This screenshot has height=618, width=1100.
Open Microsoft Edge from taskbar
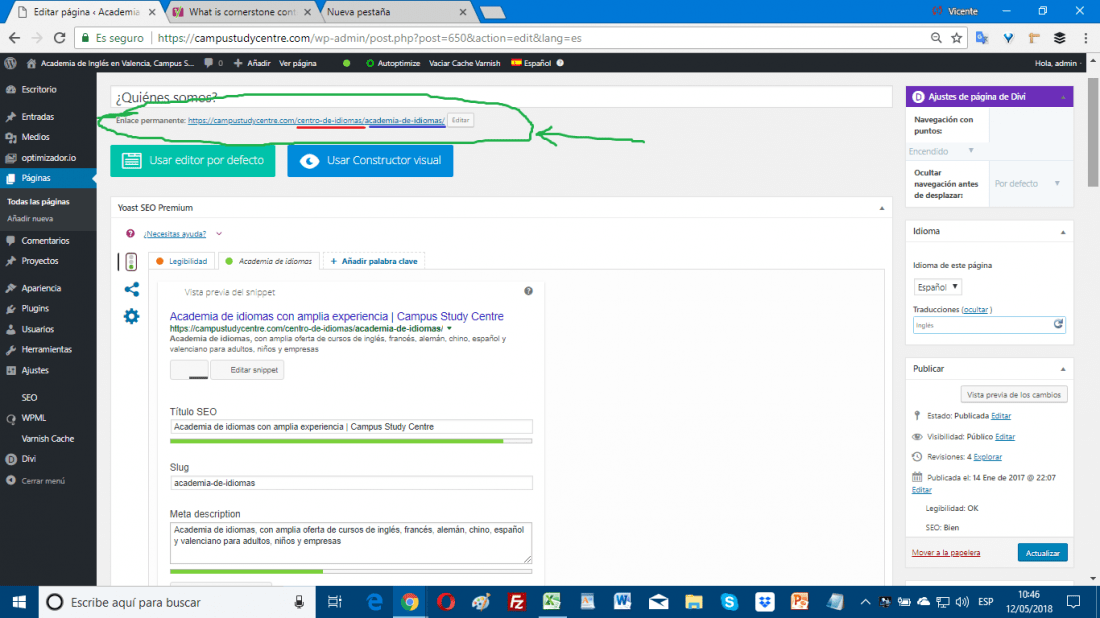coord(375,602)
